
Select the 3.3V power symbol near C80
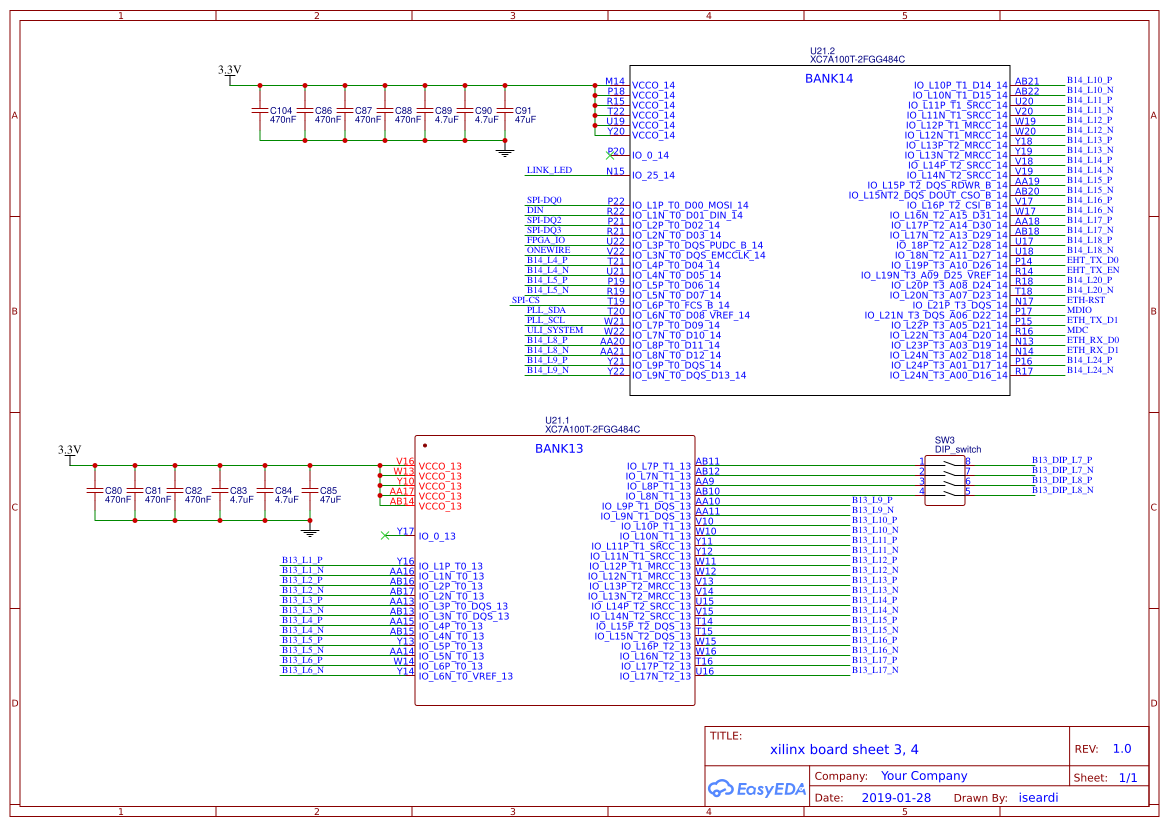[x=69, y=454]
